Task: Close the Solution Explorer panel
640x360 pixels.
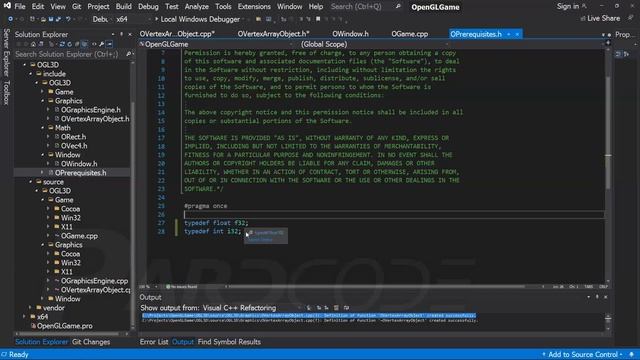Action: point(130,34)
